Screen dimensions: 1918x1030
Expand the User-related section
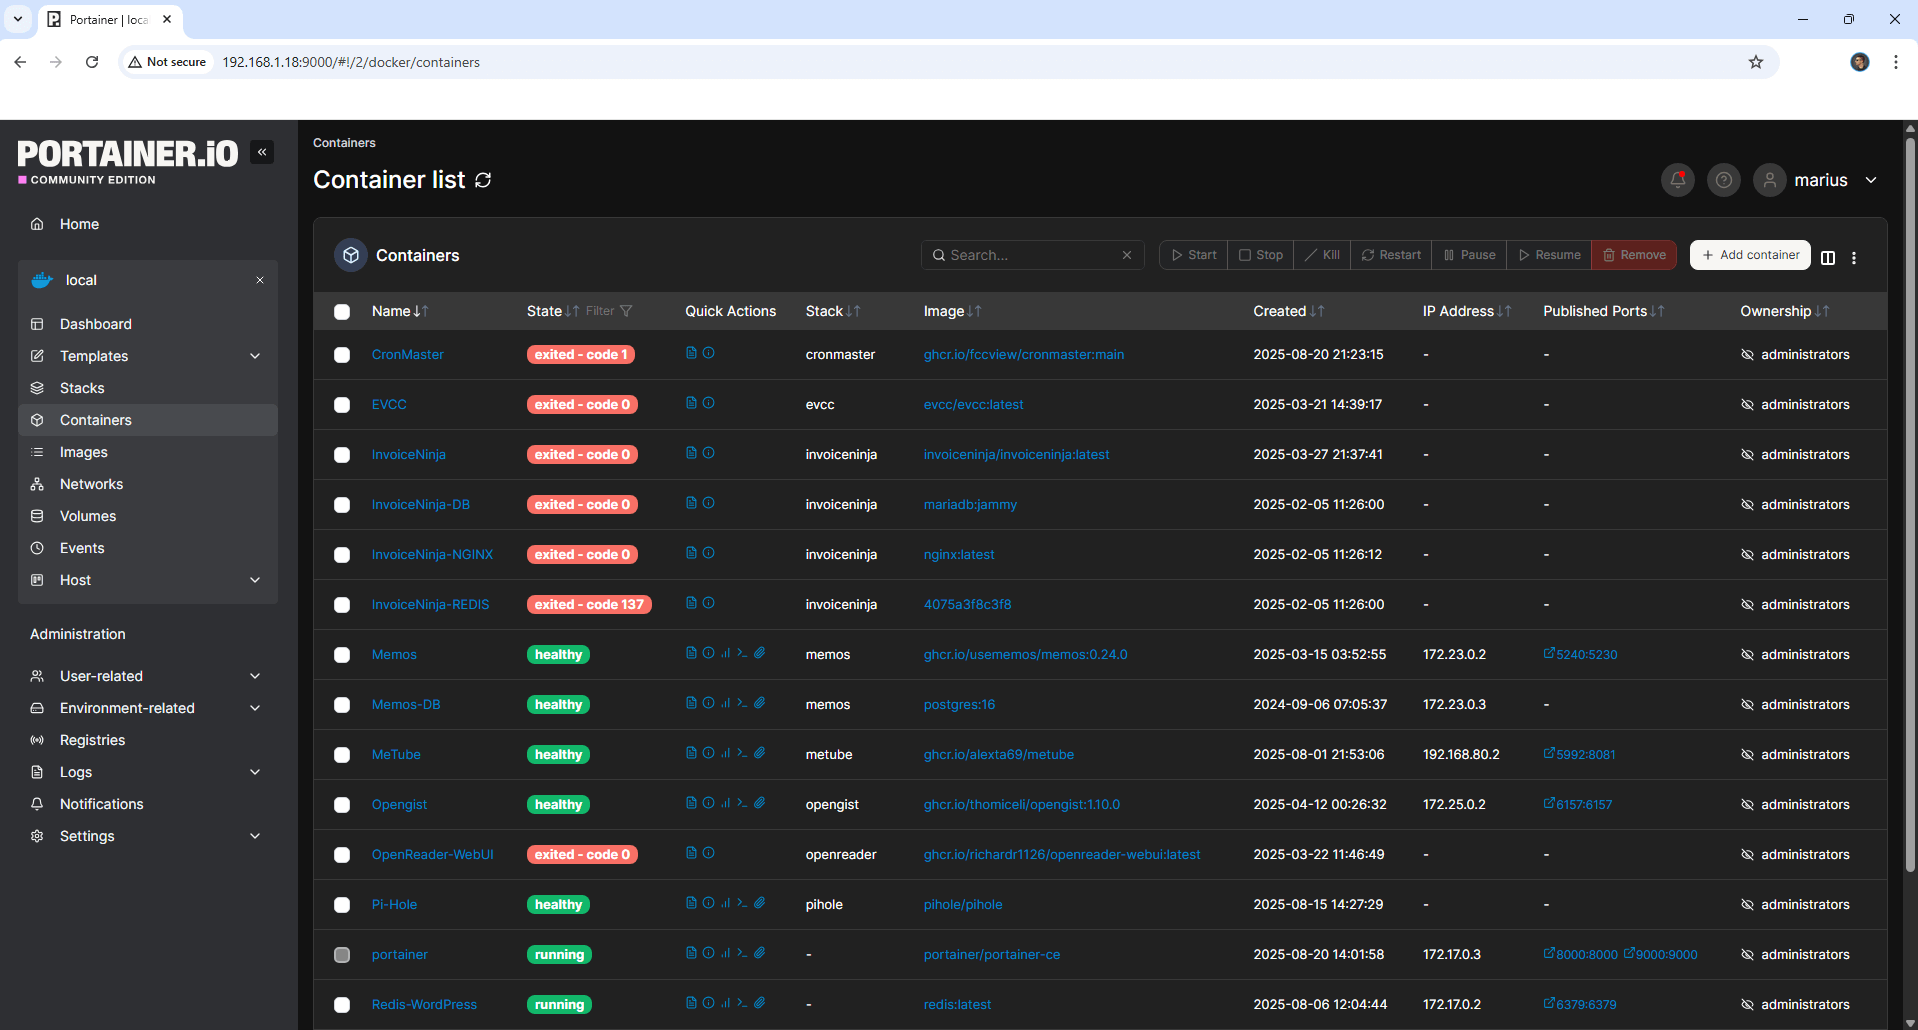(x=148, y=676)
